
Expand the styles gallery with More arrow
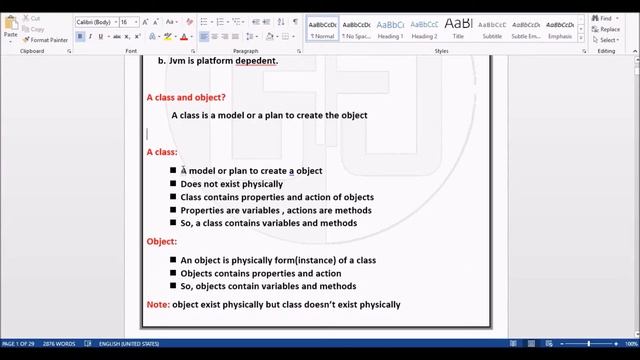click(581, 39)
